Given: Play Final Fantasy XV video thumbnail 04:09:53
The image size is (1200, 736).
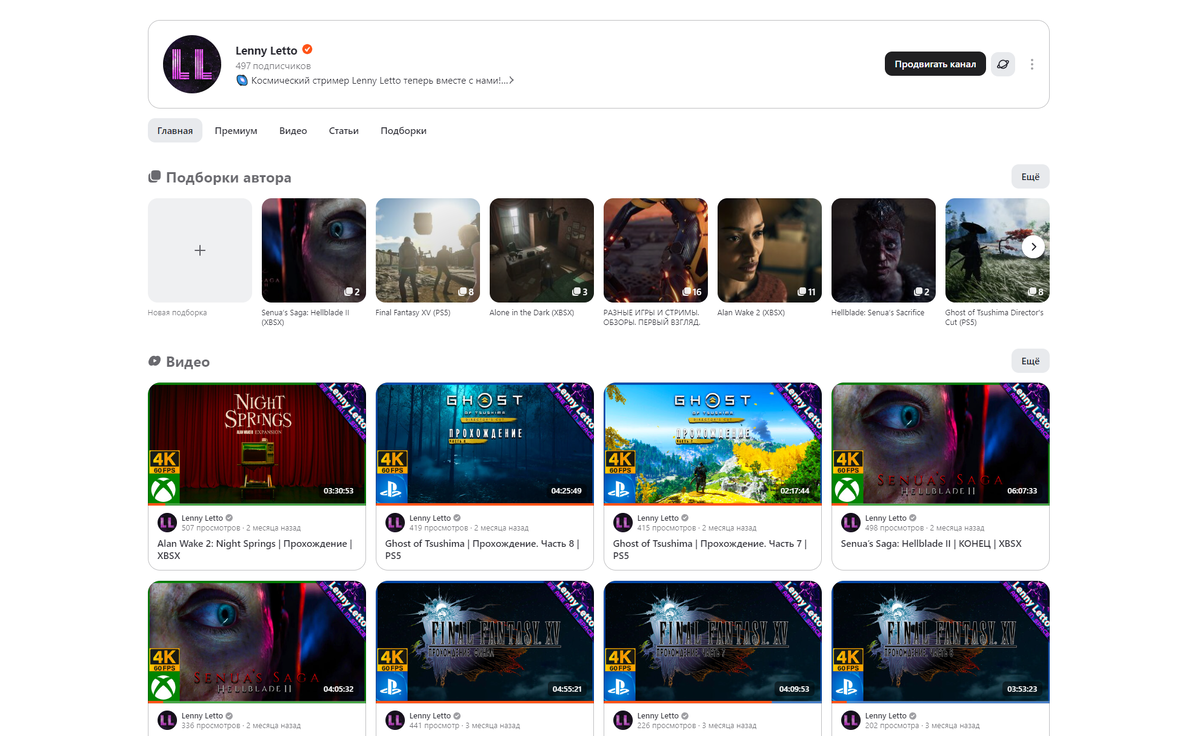Looking at the screenshot, I should tap(713, 642).
